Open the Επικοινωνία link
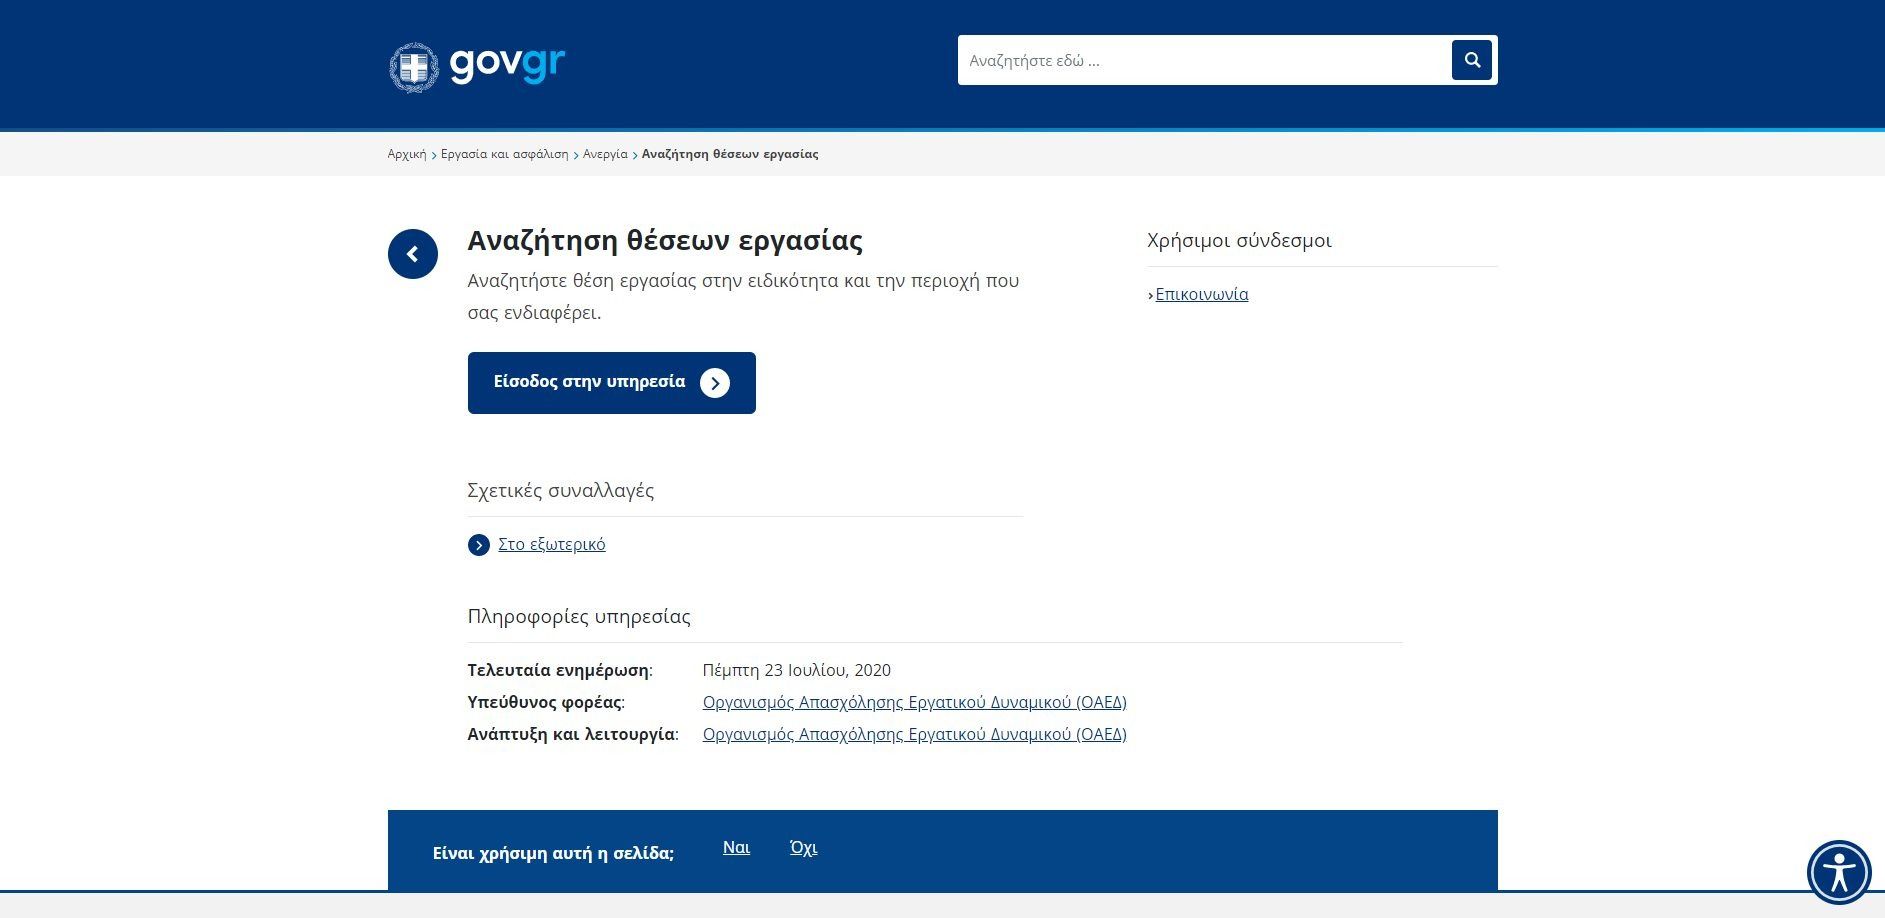The width and height of the screenshot is (1885, 918). [x=1201, y=294]
